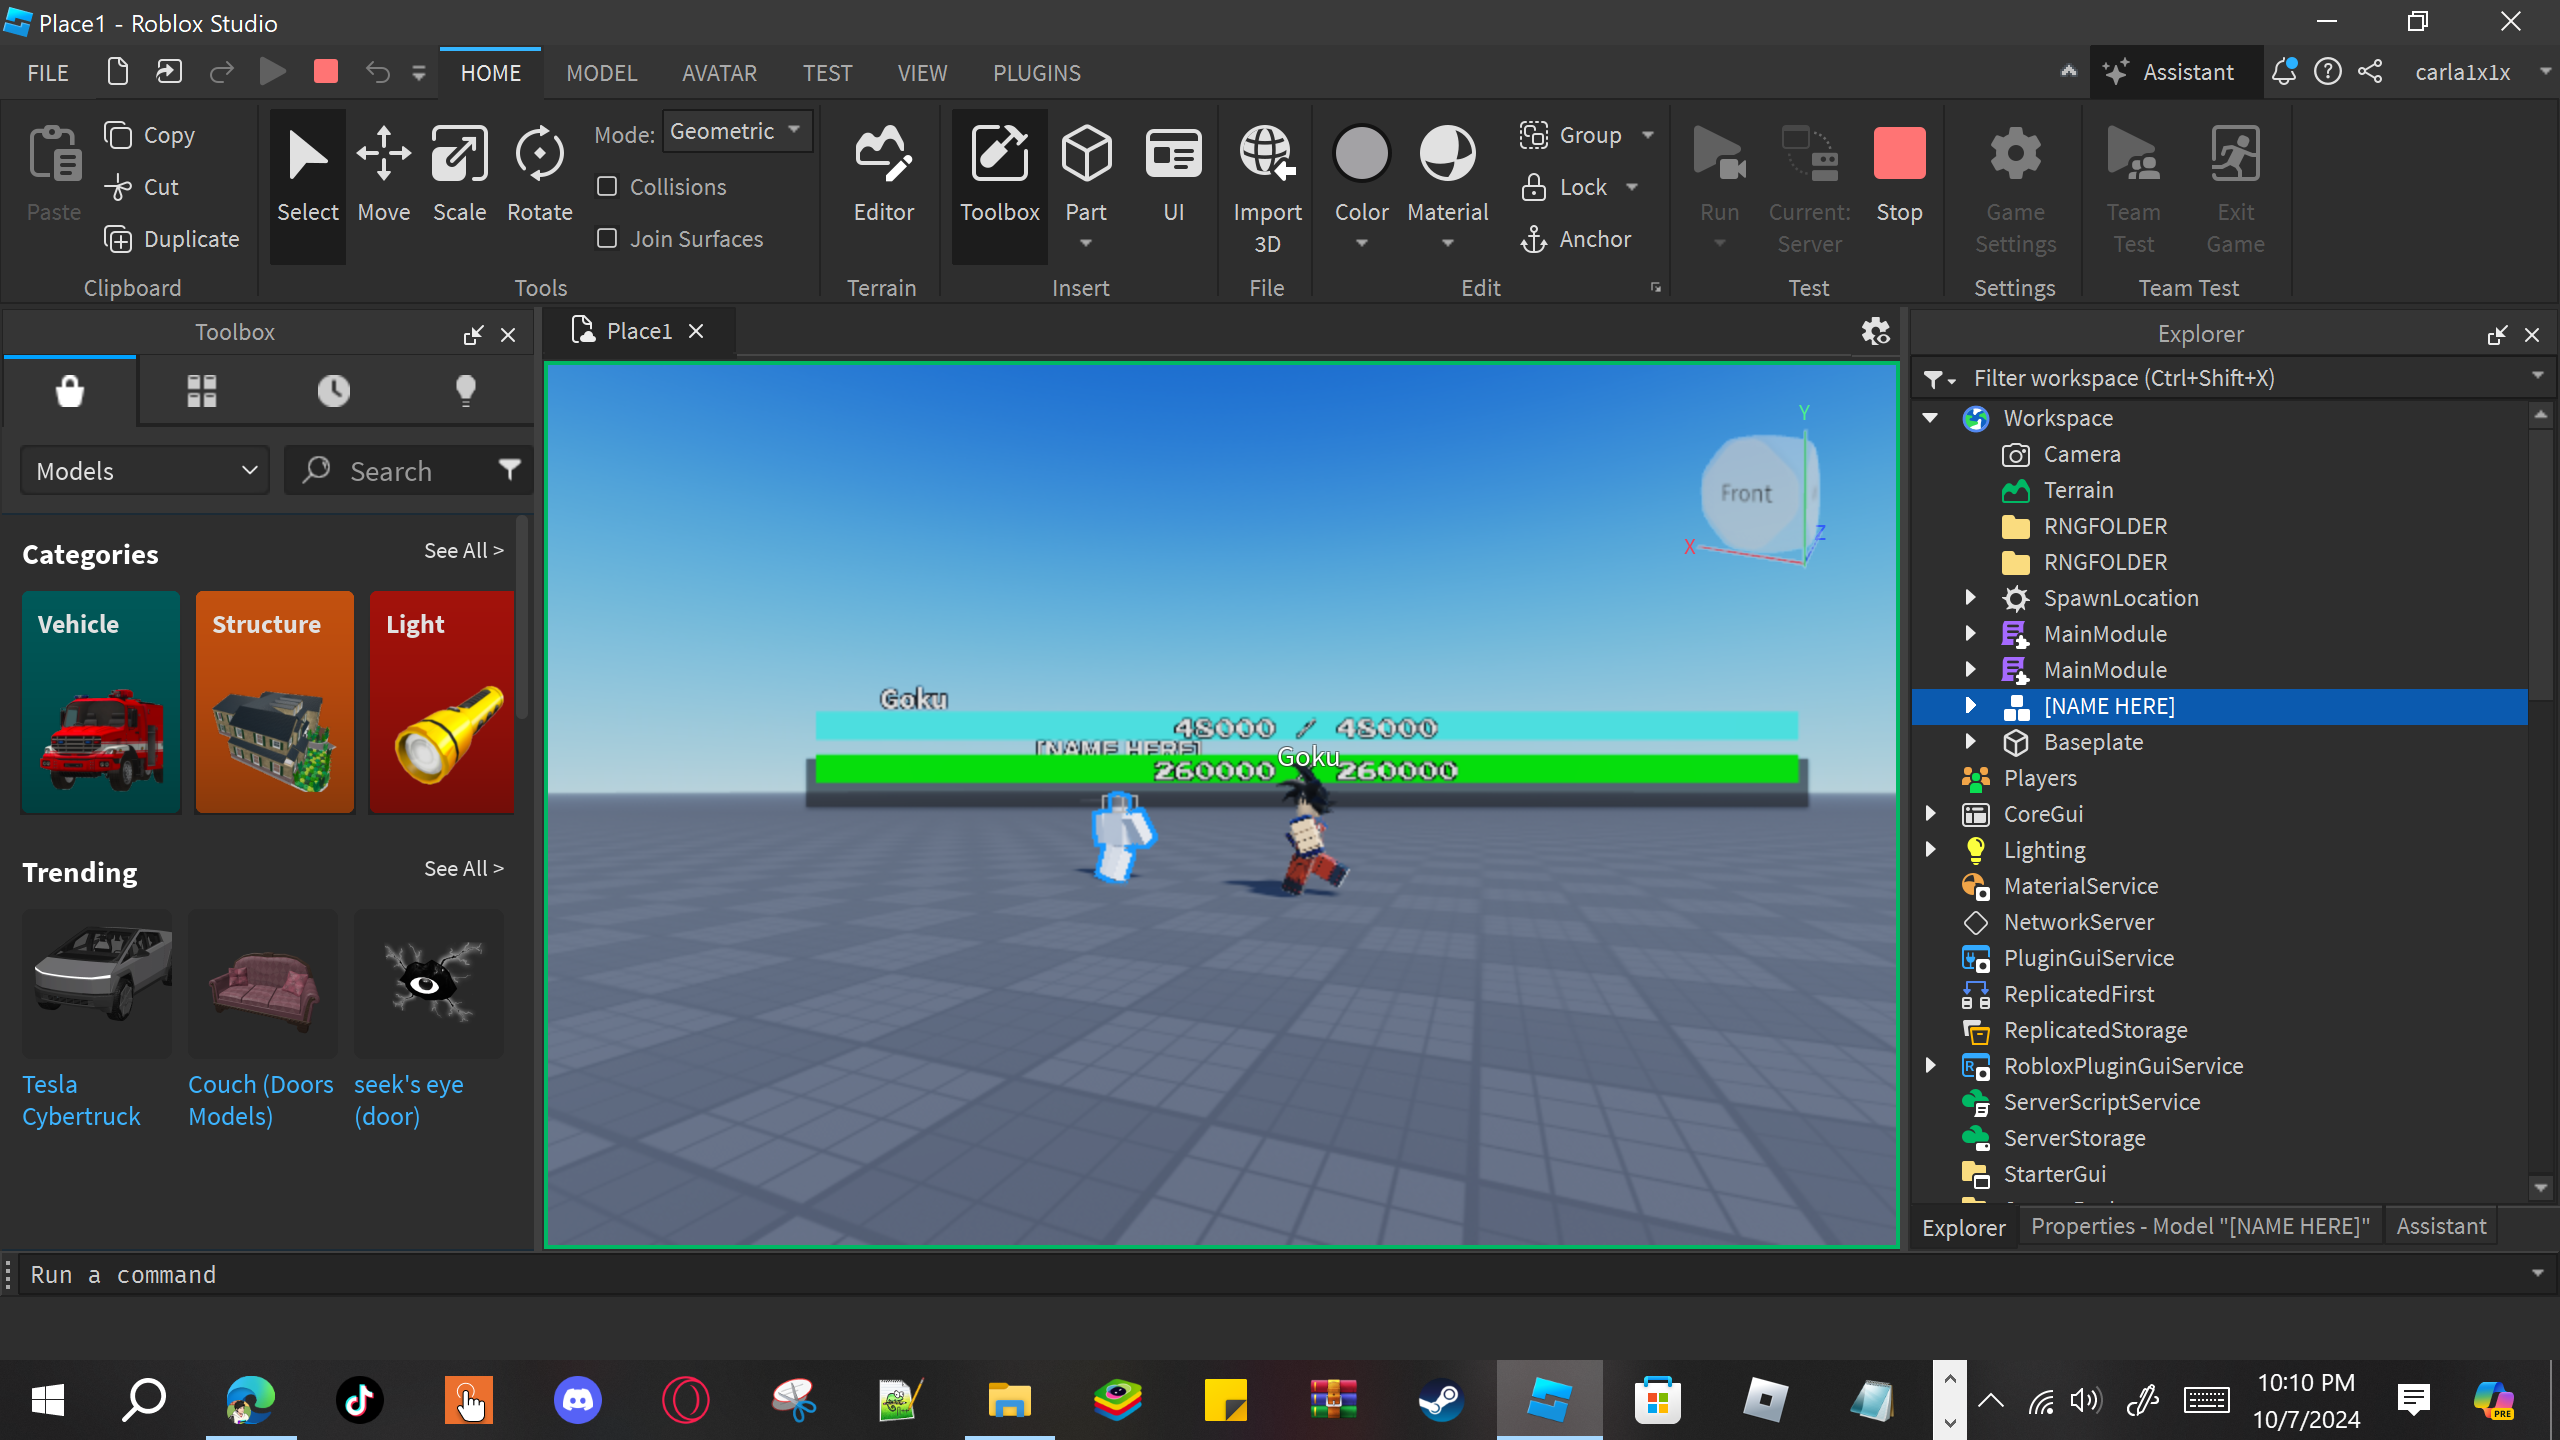Screen dimensions: 2560x1440
Task: Enable the Collisions checkbox
Action: click(607, 187)
